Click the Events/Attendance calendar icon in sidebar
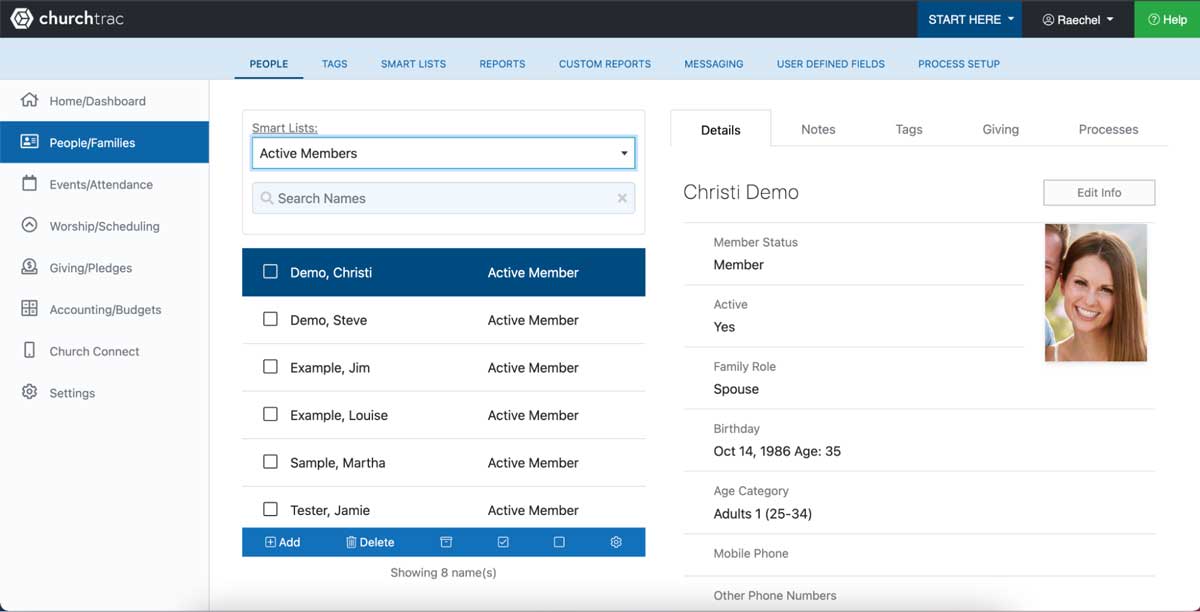Image resolution: width=1200 pixels, height=612 pixels. point(30,184)
